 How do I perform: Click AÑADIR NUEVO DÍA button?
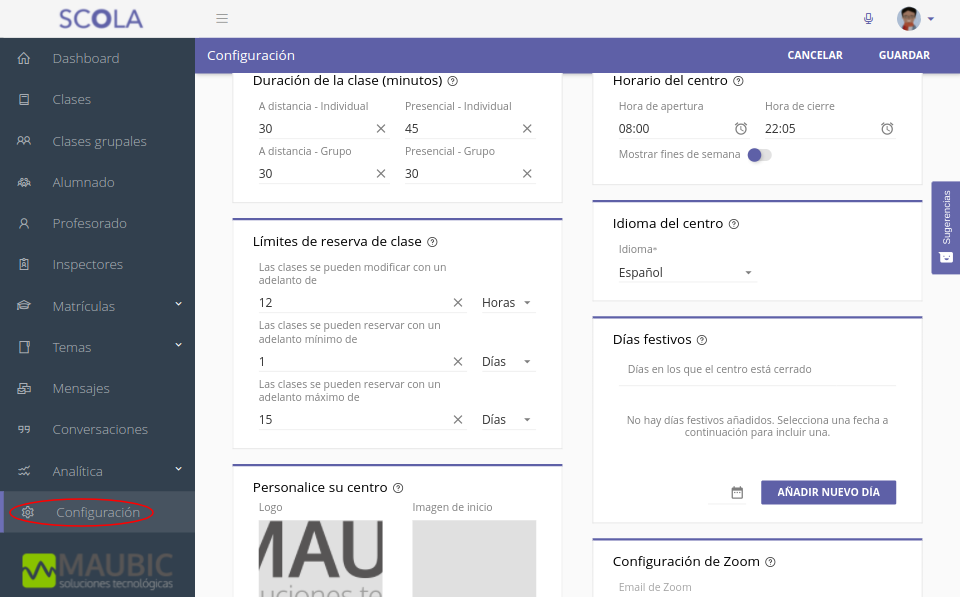[828, 492]
